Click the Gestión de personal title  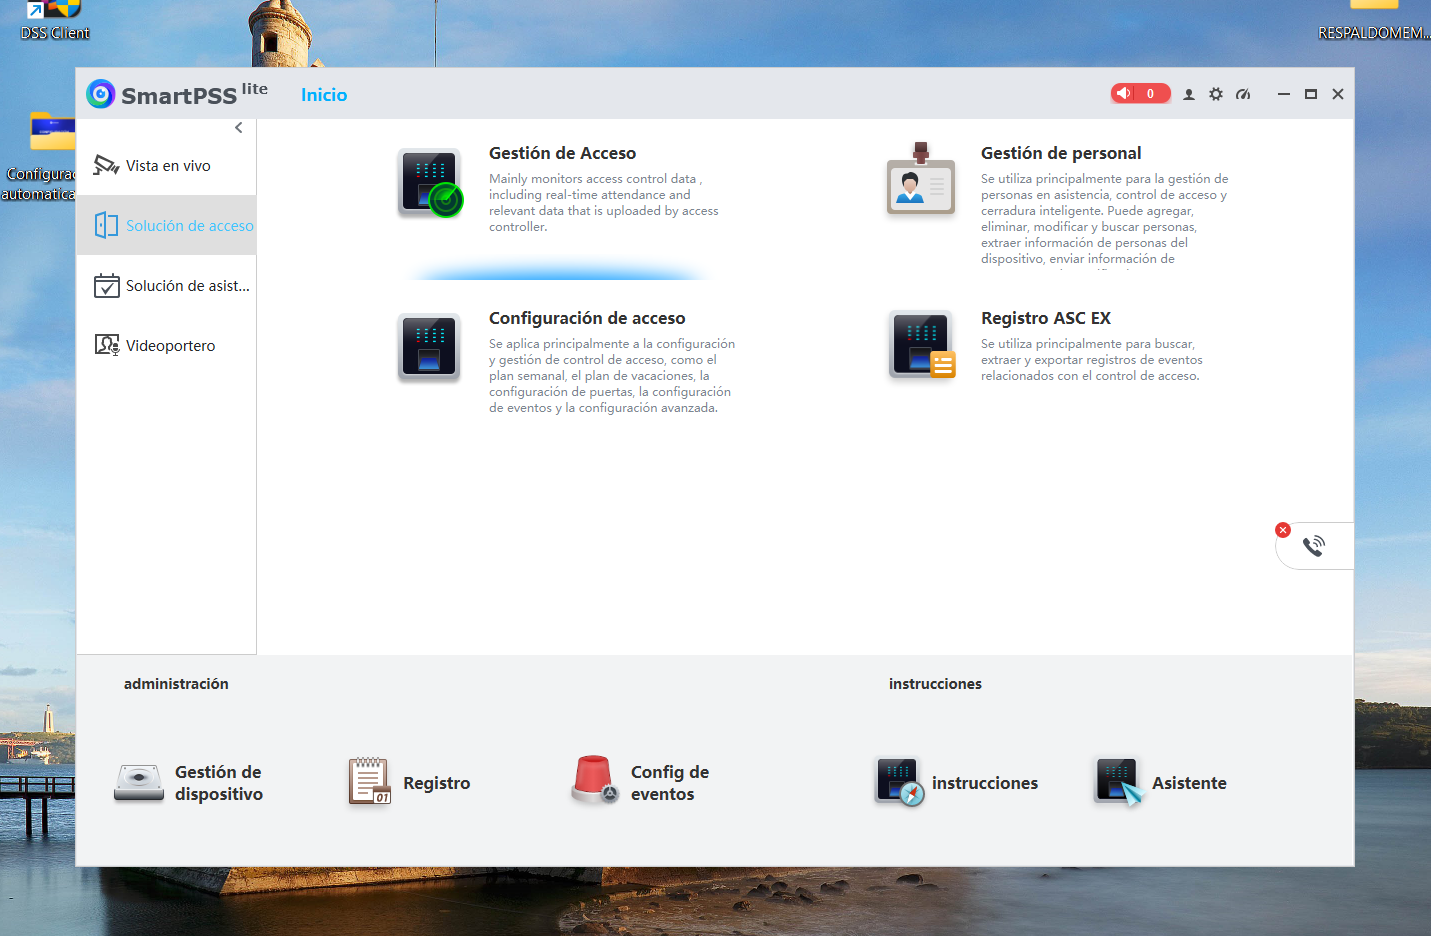tap(1061, 153)
